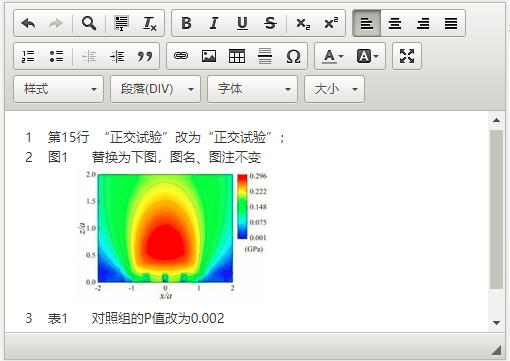Image resolution: width=510 pixels, height=361 pixels.
Task: Toggle Bold formatting
Action: (x=186, y=23)
